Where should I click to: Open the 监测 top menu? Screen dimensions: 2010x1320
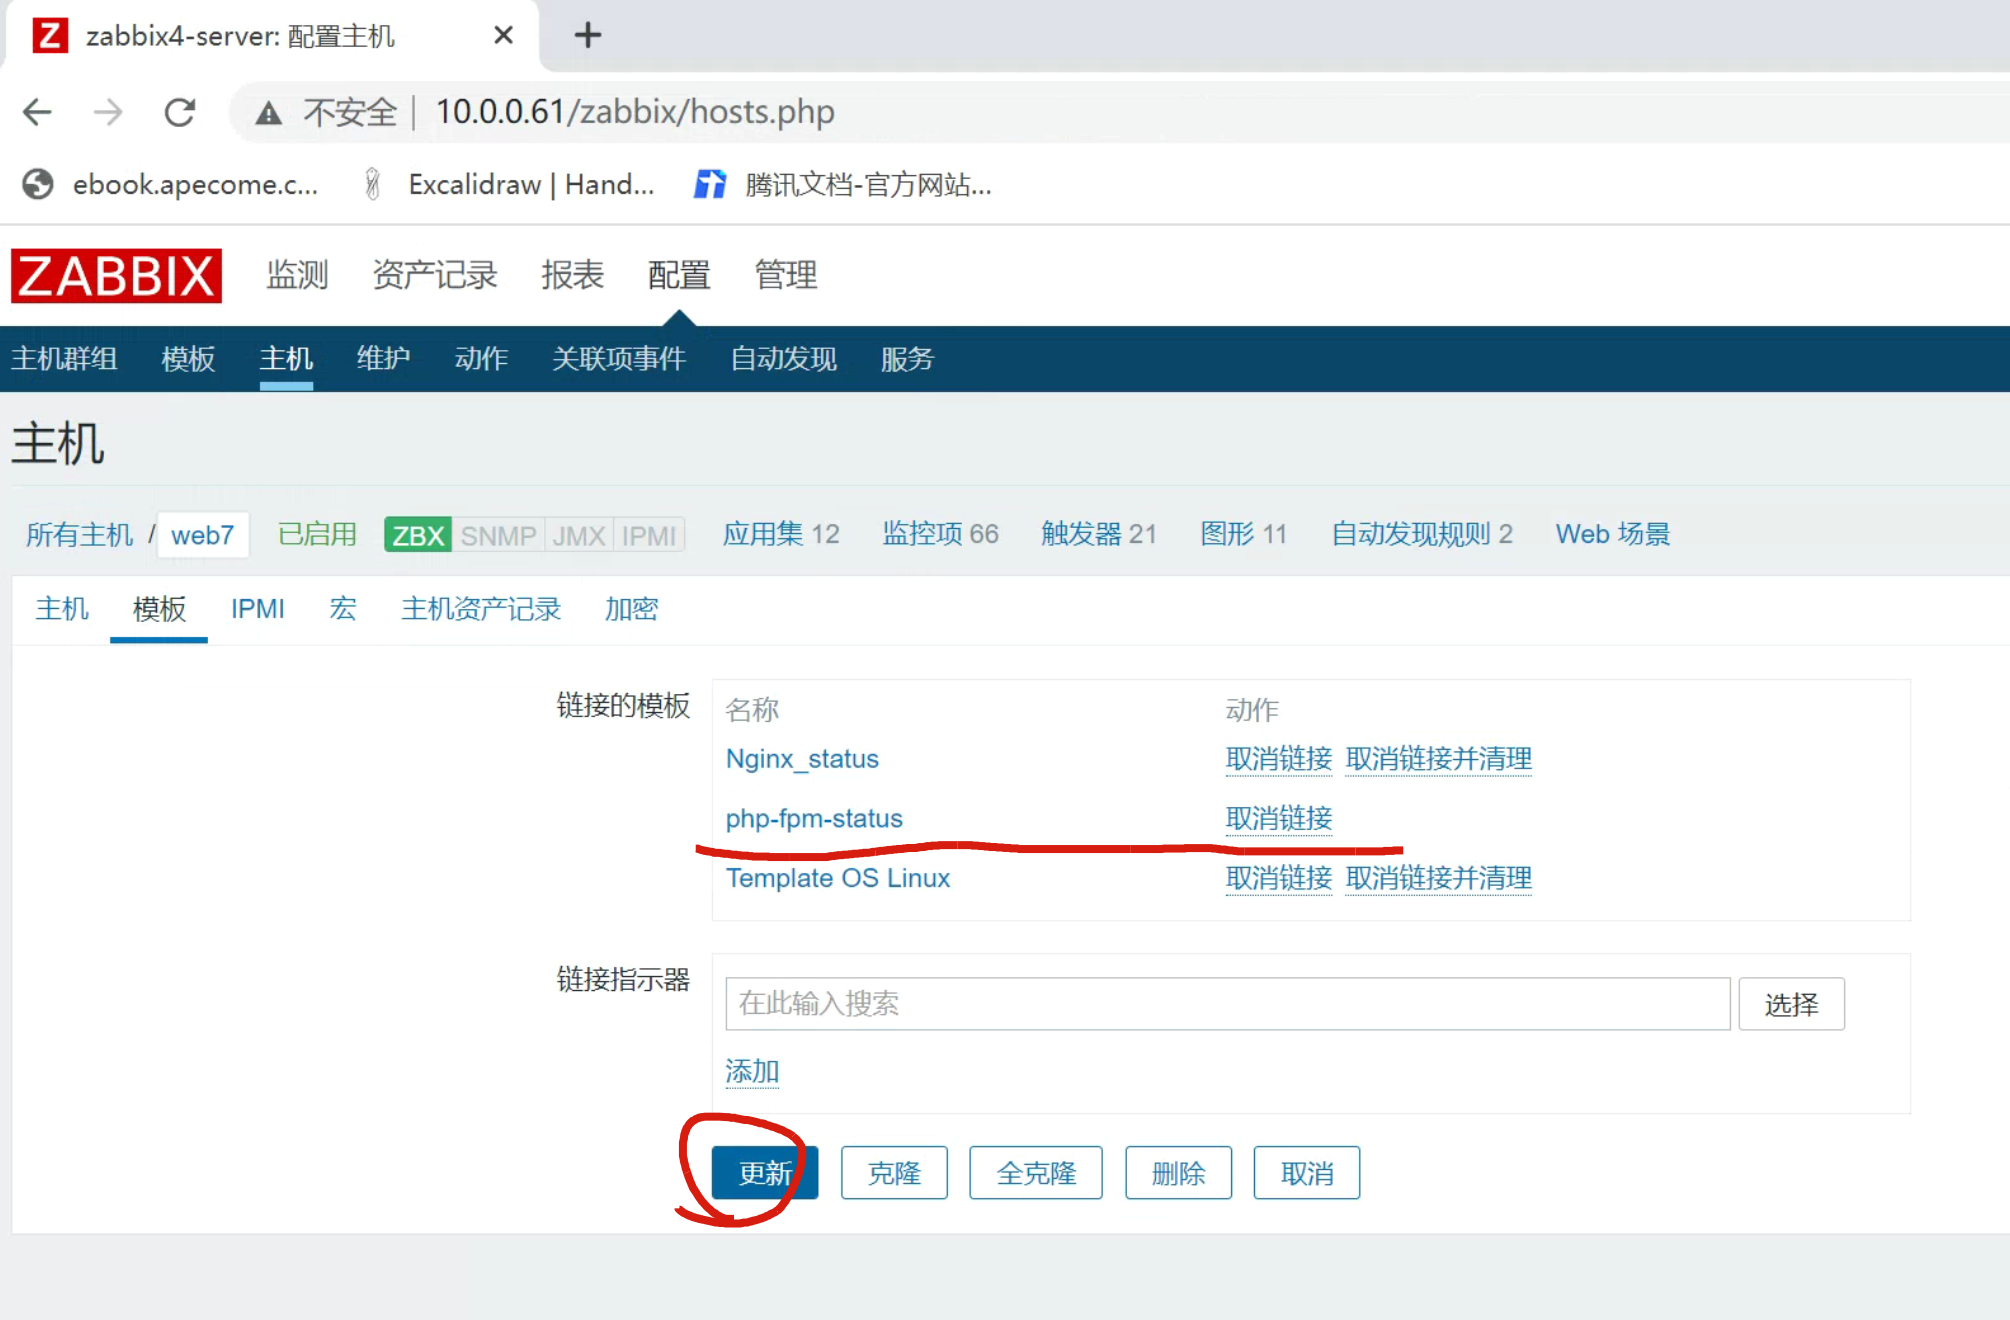click(x=297, y=275)
